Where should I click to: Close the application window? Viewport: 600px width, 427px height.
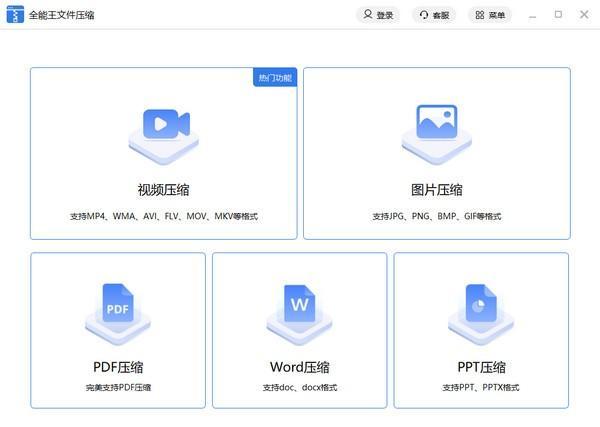(x=584, y=15)
